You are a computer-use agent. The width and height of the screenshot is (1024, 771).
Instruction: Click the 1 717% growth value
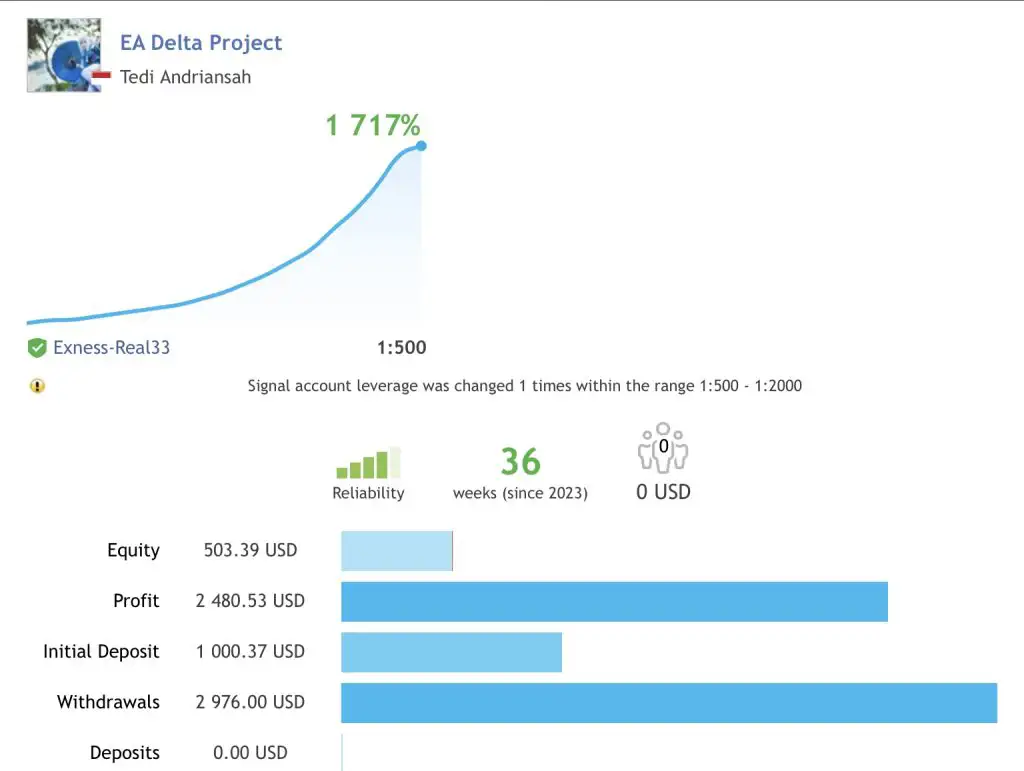tap(373, 125)
